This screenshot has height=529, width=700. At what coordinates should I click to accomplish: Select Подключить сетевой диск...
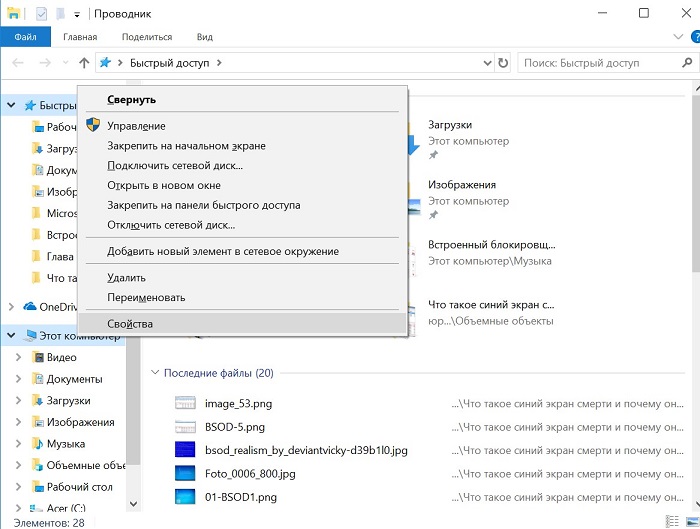point(242,166)
